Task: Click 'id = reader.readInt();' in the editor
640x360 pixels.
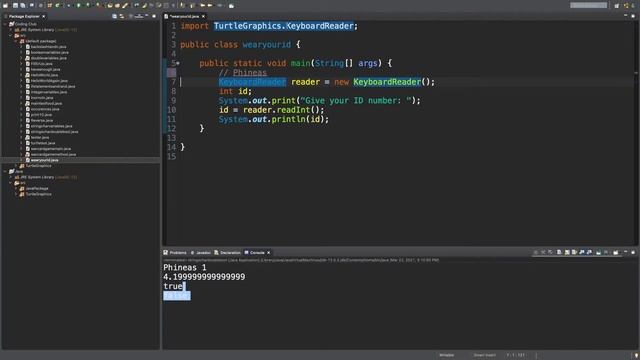Action: (x=271, y=110)
